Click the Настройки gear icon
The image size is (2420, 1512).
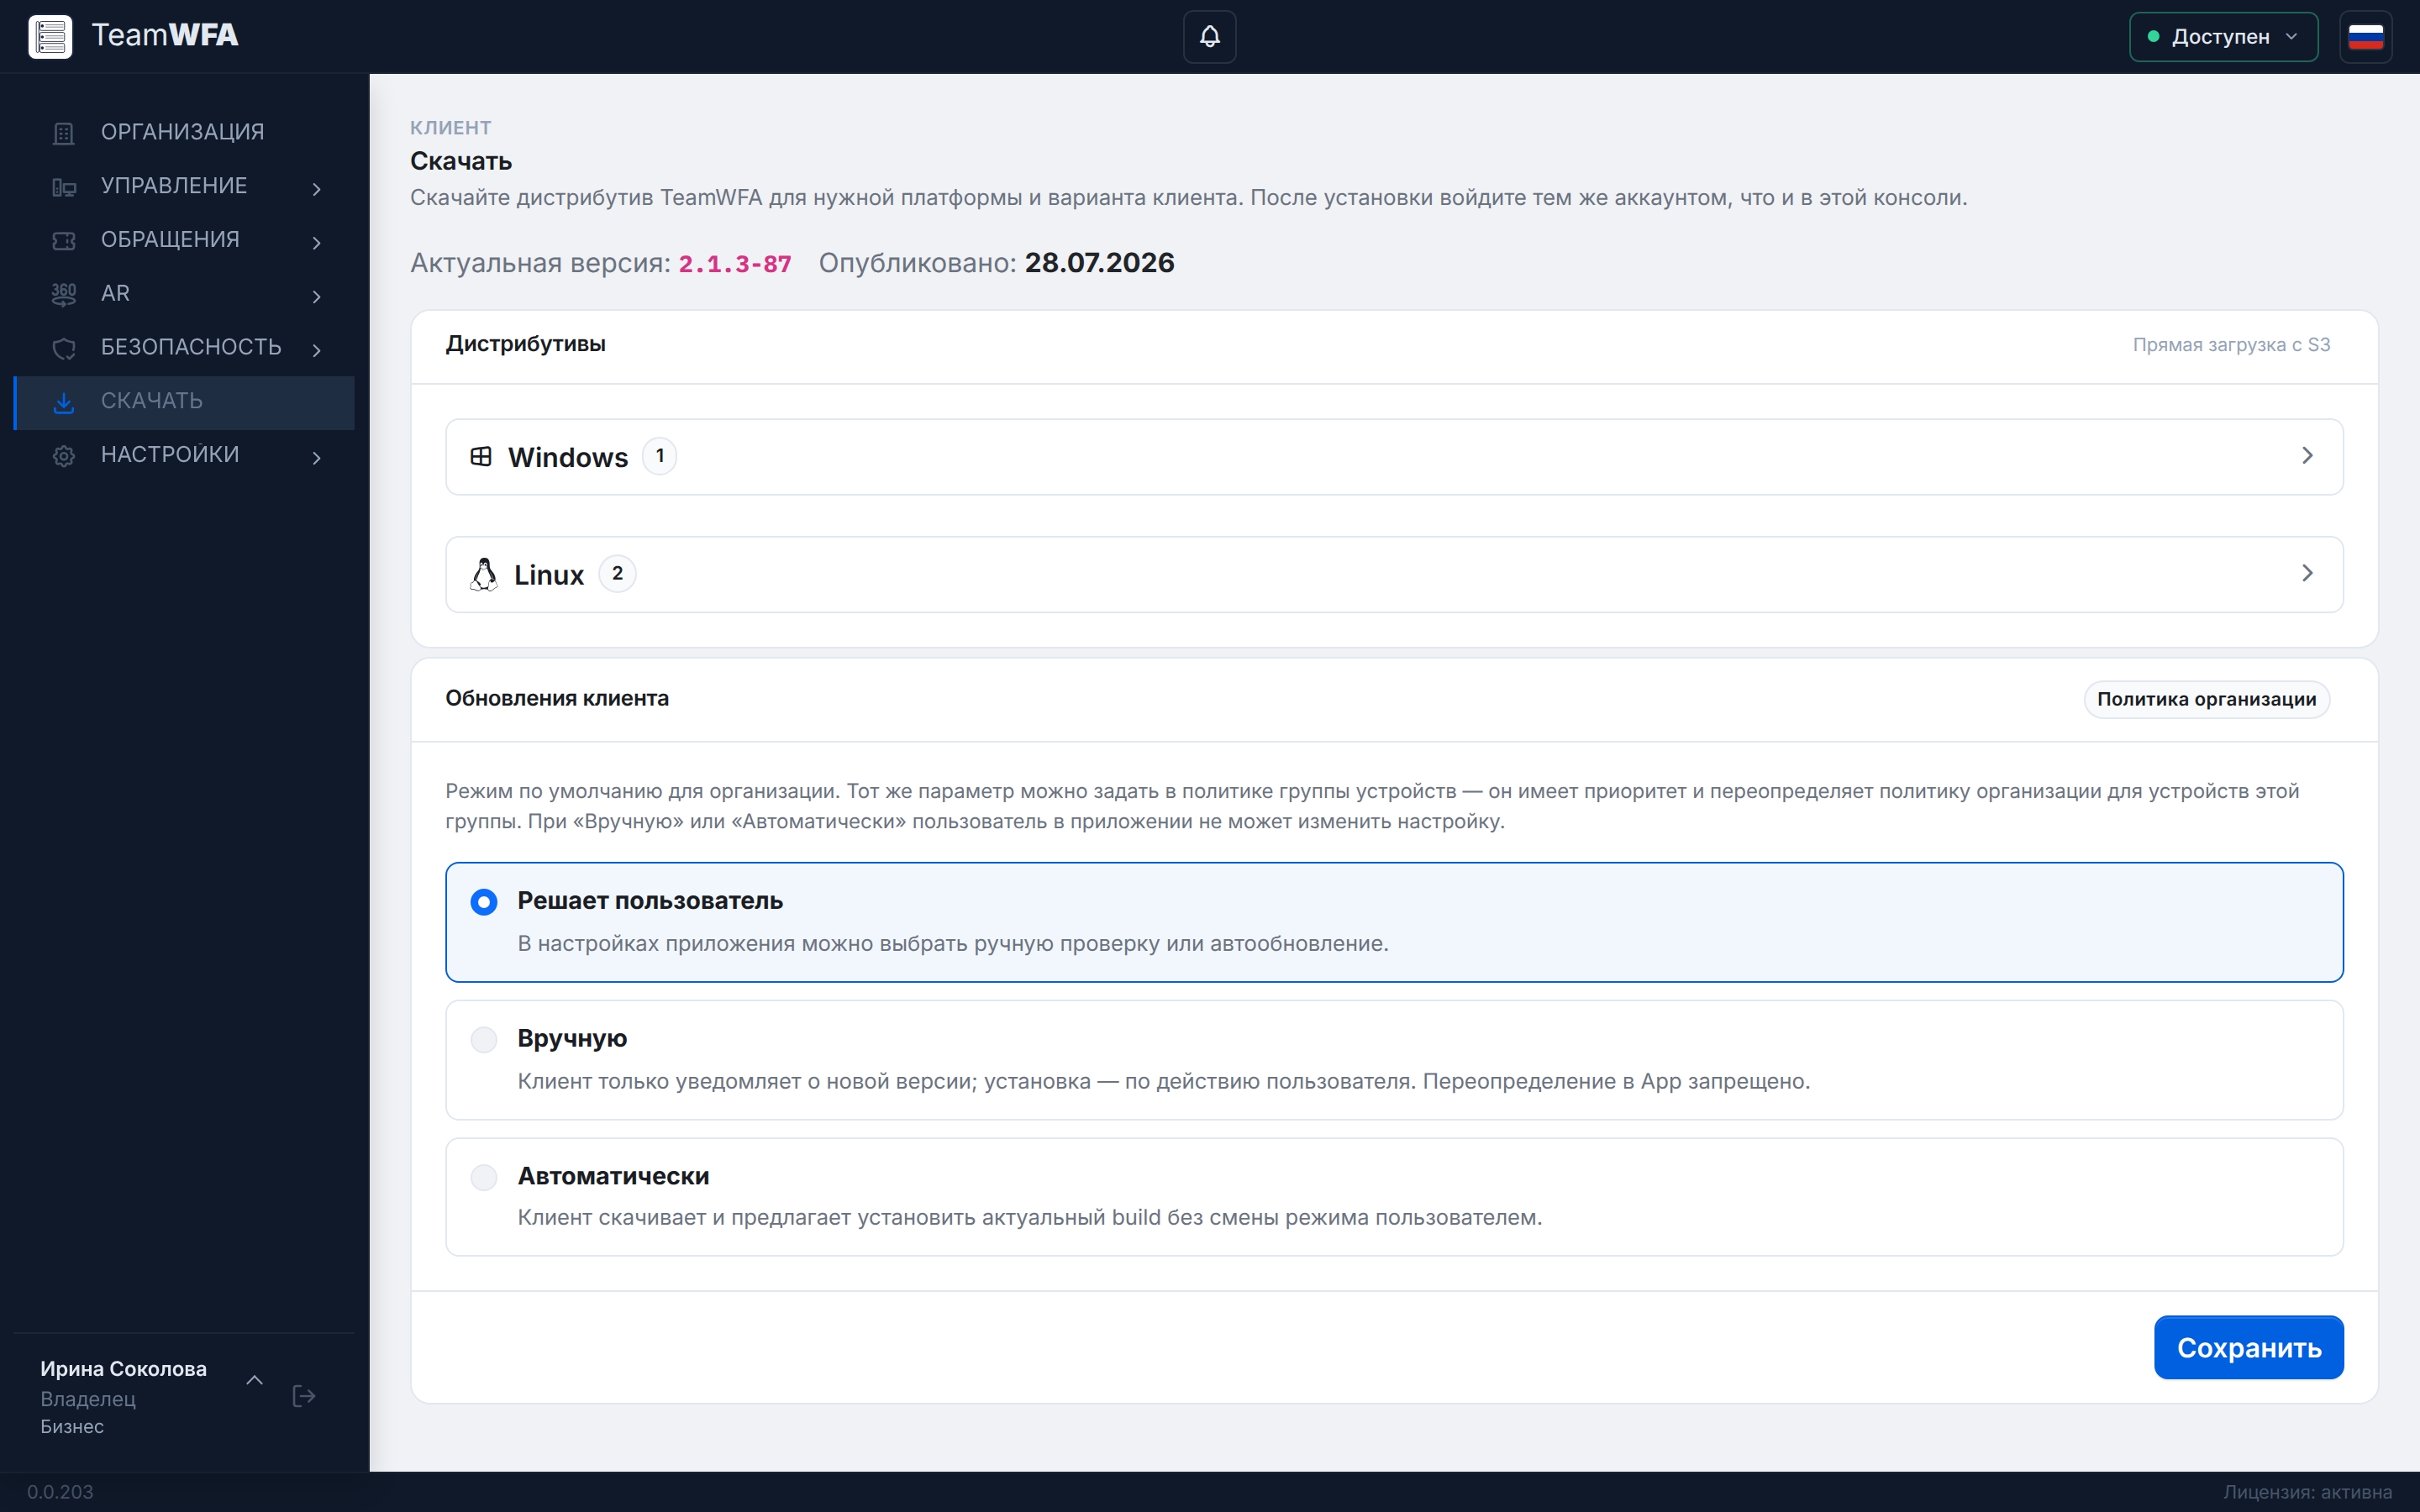click(64, 456)
